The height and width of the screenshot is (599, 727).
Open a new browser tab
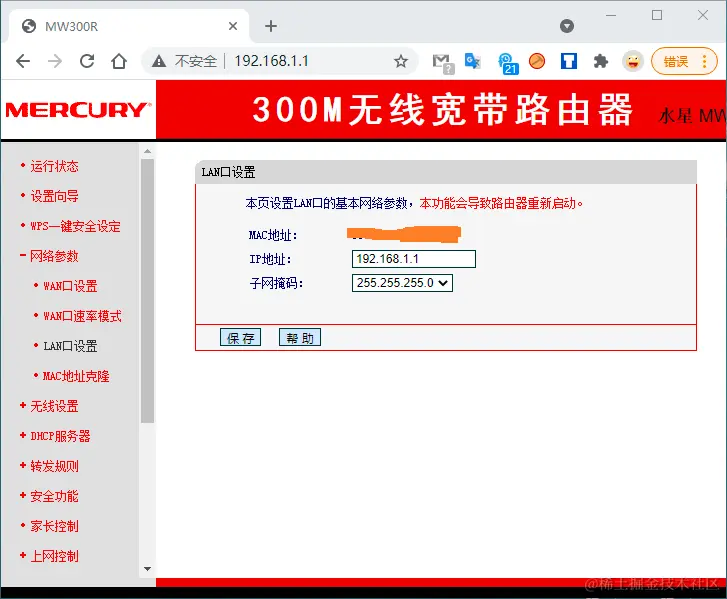point(271,26)
